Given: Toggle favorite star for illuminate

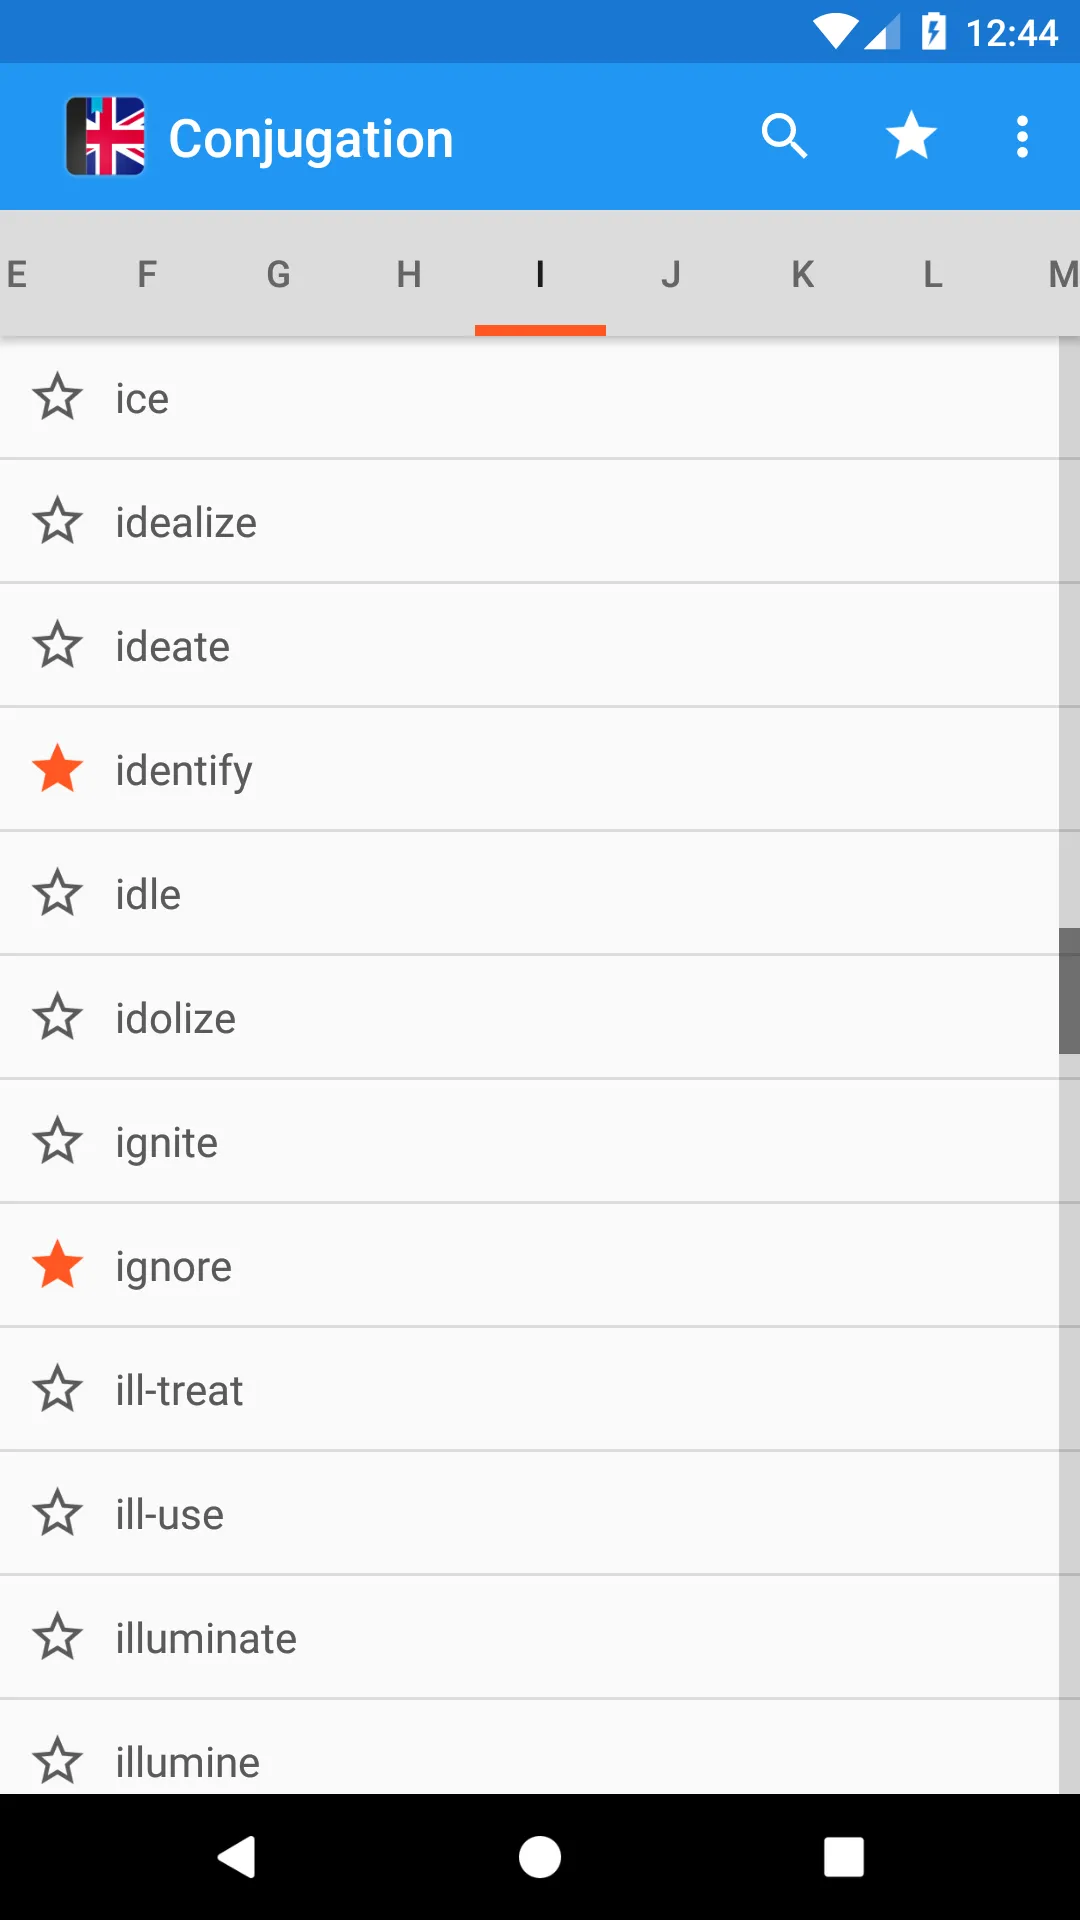Looking at the screenshot, I should click(x=57, y=1637).
